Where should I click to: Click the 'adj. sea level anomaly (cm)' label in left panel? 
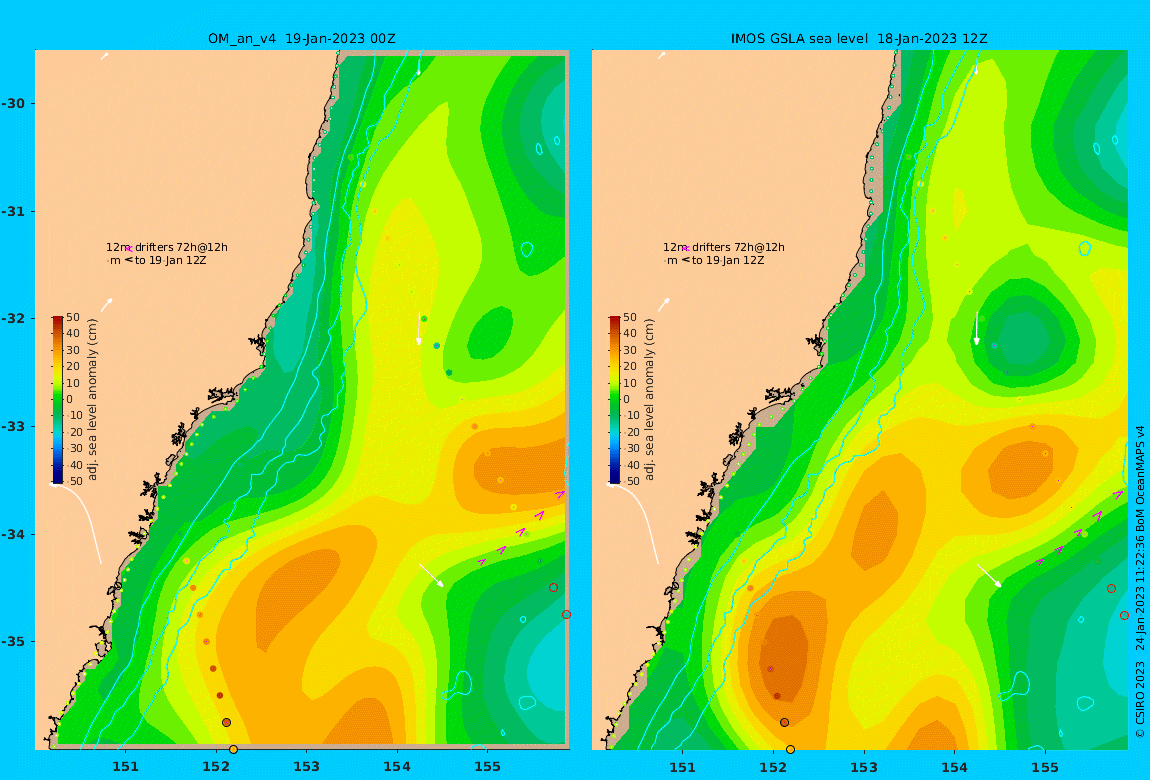coord(92,400)
